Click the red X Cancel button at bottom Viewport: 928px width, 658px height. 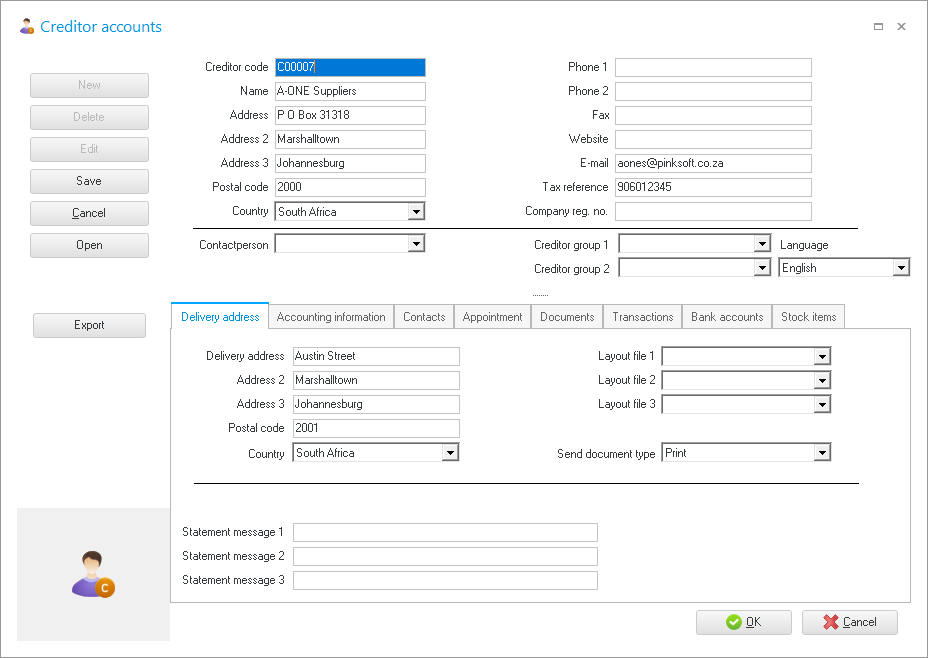point(849,622)
